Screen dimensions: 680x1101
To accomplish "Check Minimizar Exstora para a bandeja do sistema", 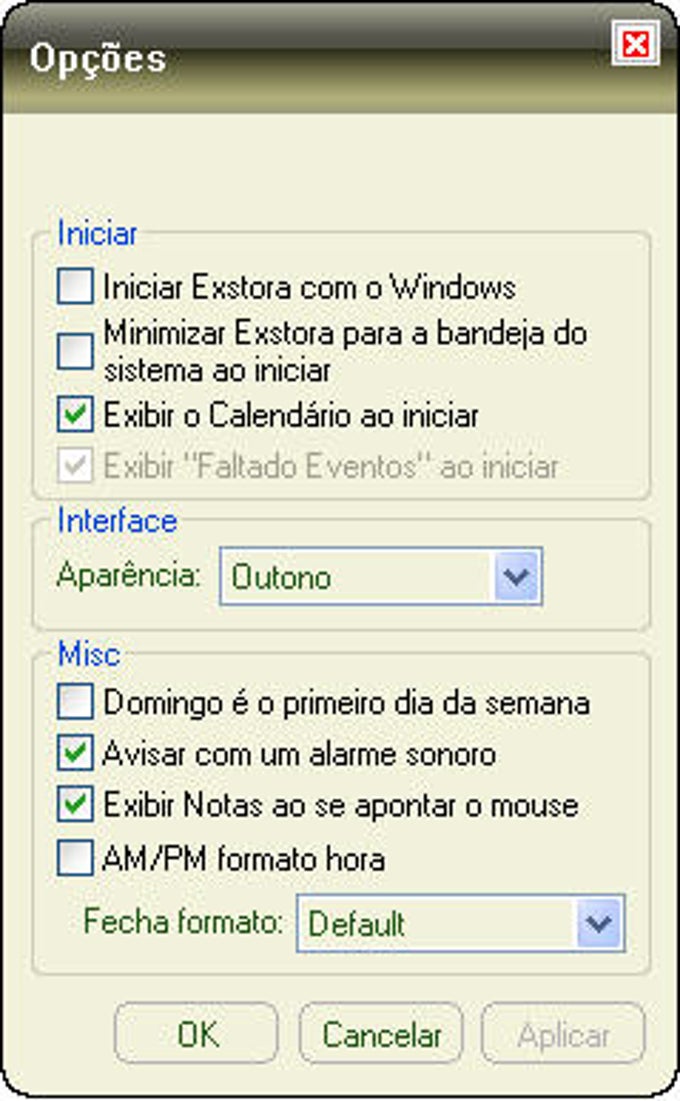I will point(75,350).
